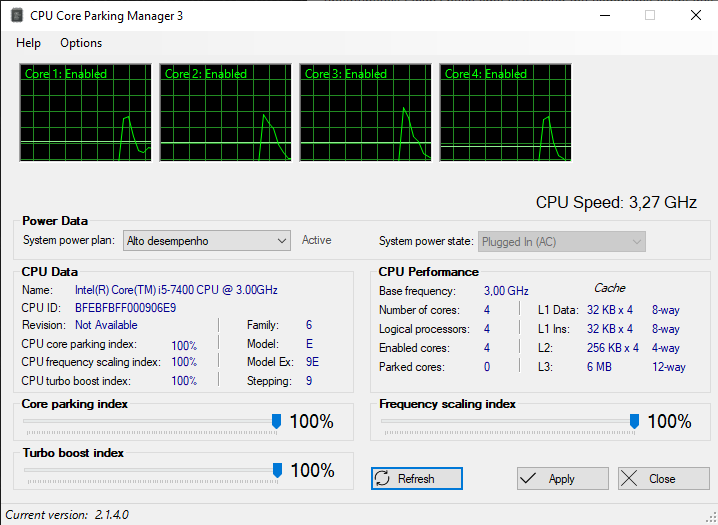The image size is (718, 525).
Task: Click the Apply button
Action: (x=561, y=479)
